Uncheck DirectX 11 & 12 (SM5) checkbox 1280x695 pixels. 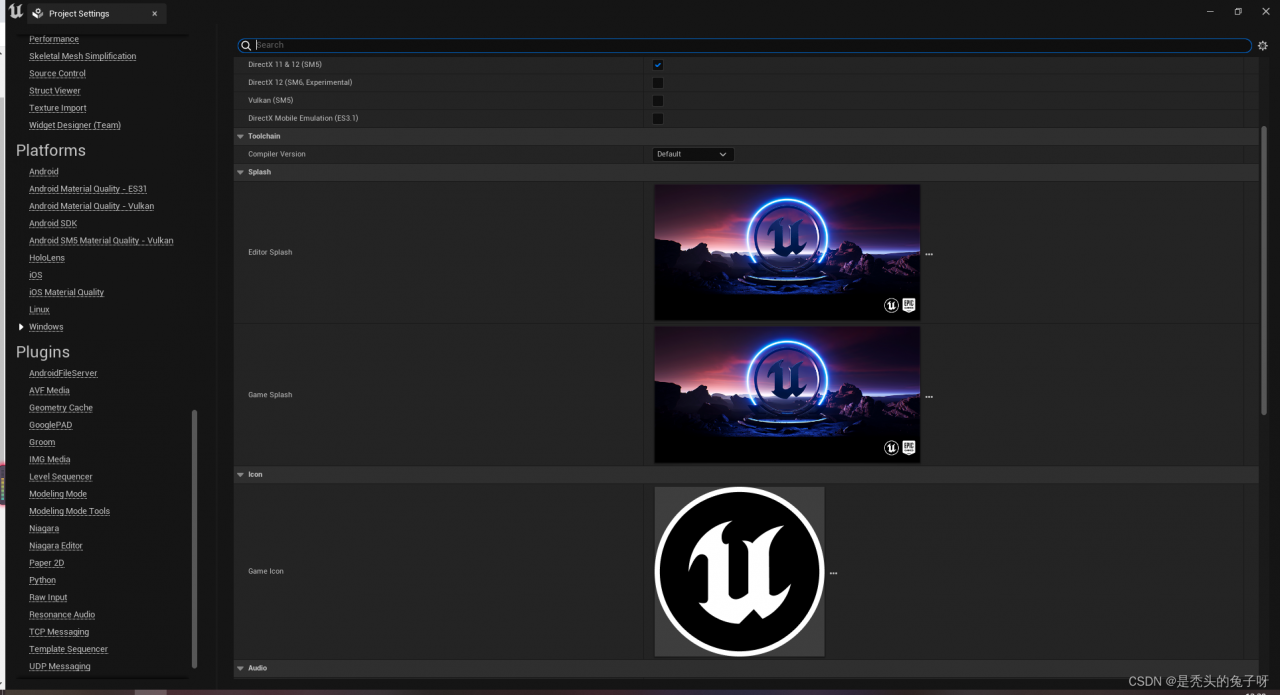[x=658, y=65]
